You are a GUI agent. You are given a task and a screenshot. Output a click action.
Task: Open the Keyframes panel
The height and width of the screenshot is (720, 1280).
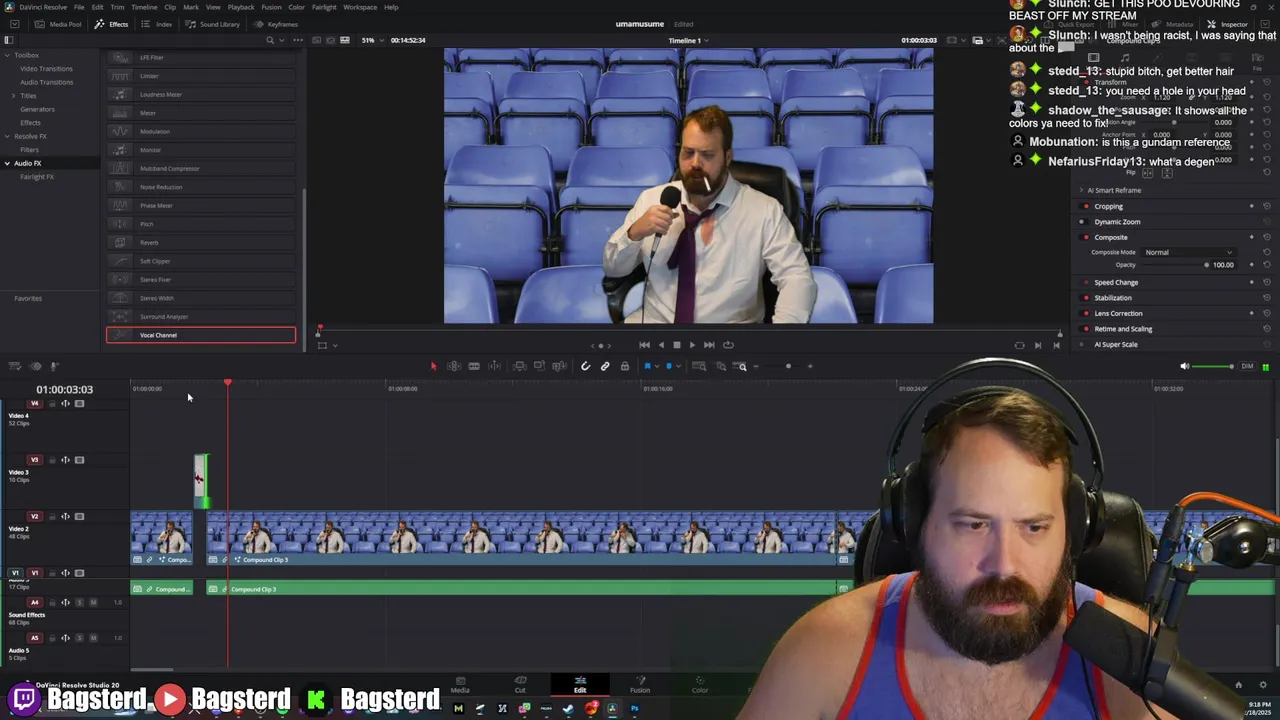click(x=276, y=24)
